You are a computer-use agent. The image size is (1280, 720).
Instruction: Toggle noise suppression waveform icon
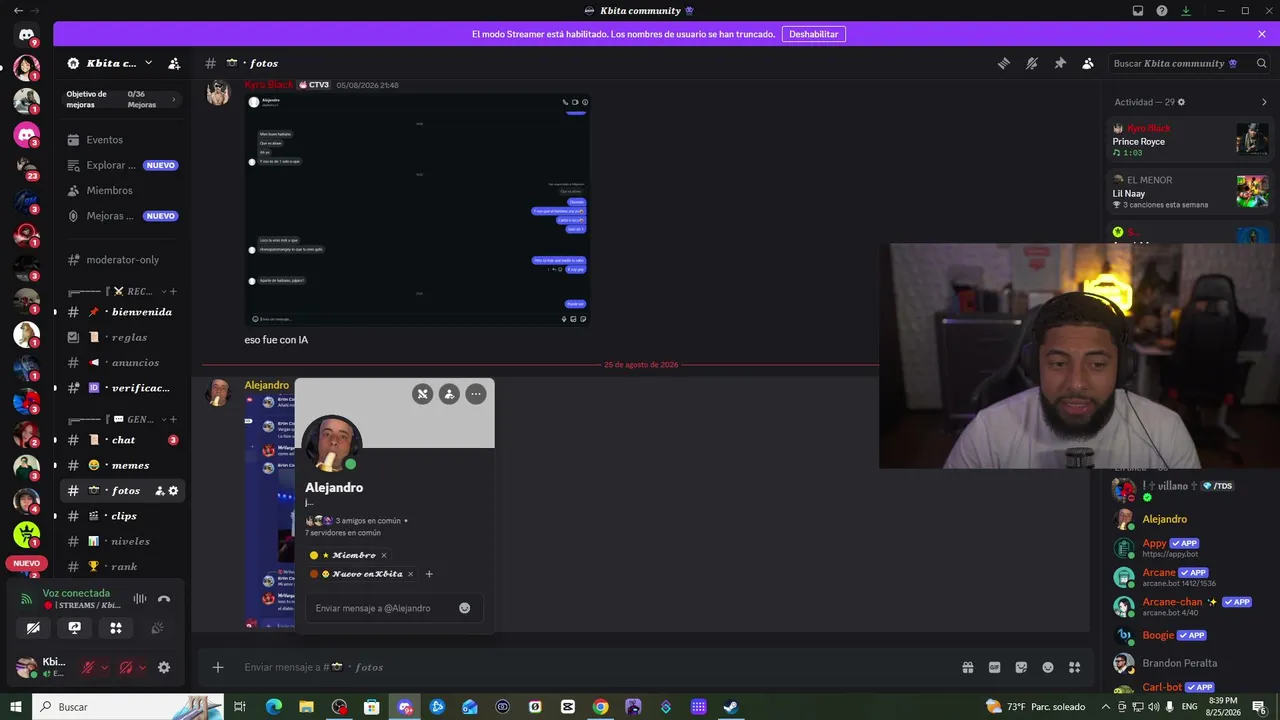(140, 599)
